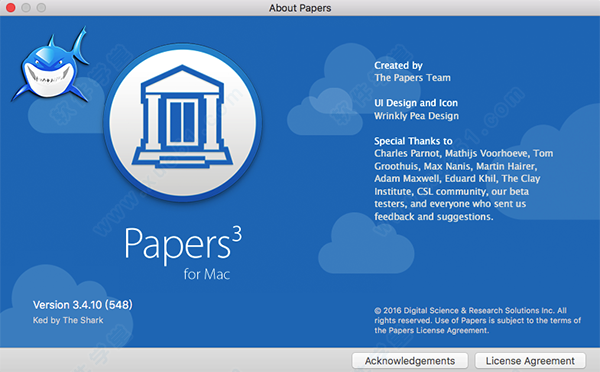Click the 'About Papers' window title
This screenshot has height=372, width=600.
[300, 8]
